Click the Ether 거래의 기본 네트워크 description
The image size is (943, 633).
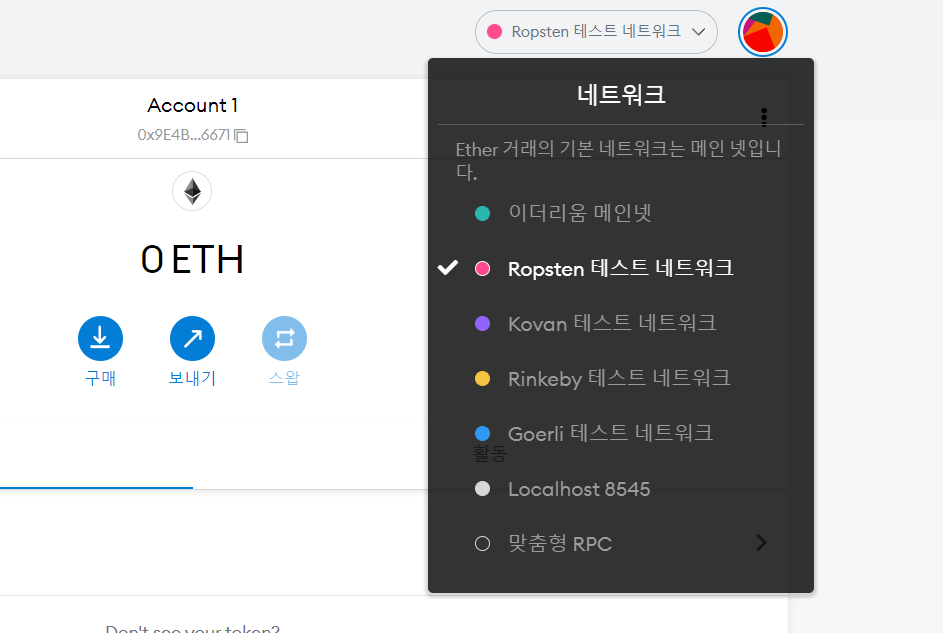[618, 160]
